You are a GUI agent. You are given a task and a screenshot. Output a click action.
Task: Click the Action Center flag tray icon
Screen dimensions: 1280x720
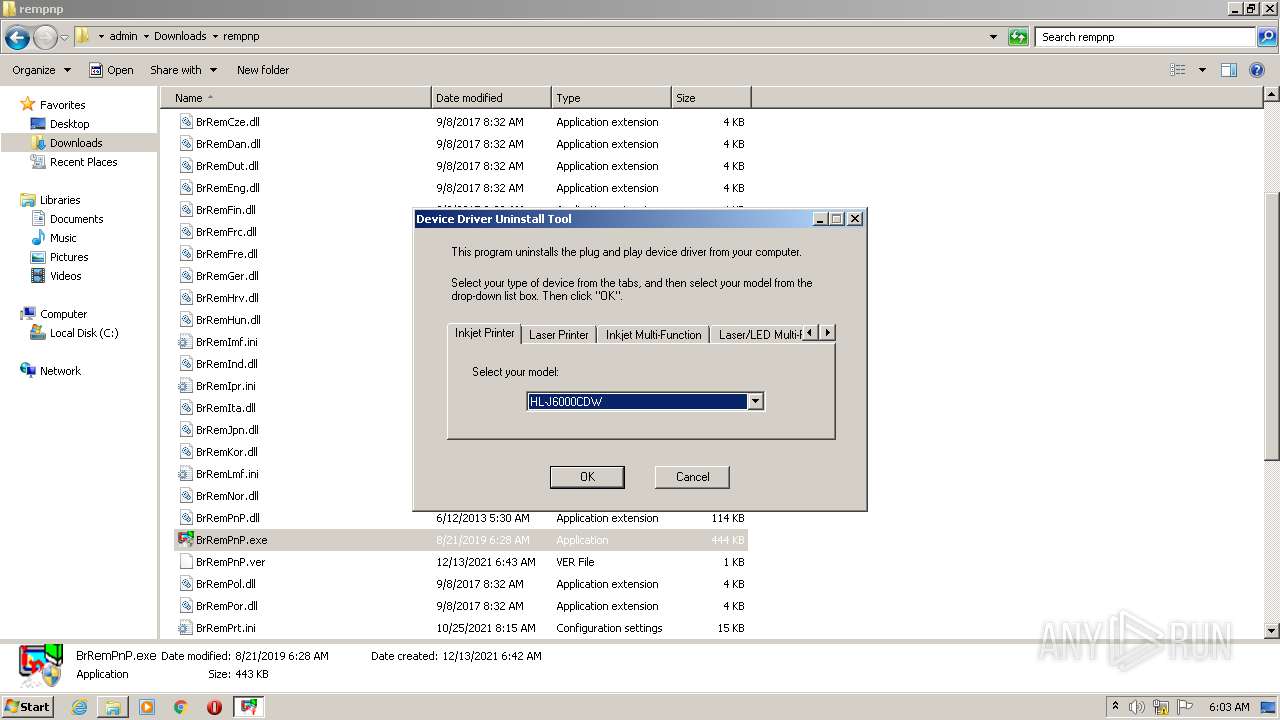point(1185,707)
